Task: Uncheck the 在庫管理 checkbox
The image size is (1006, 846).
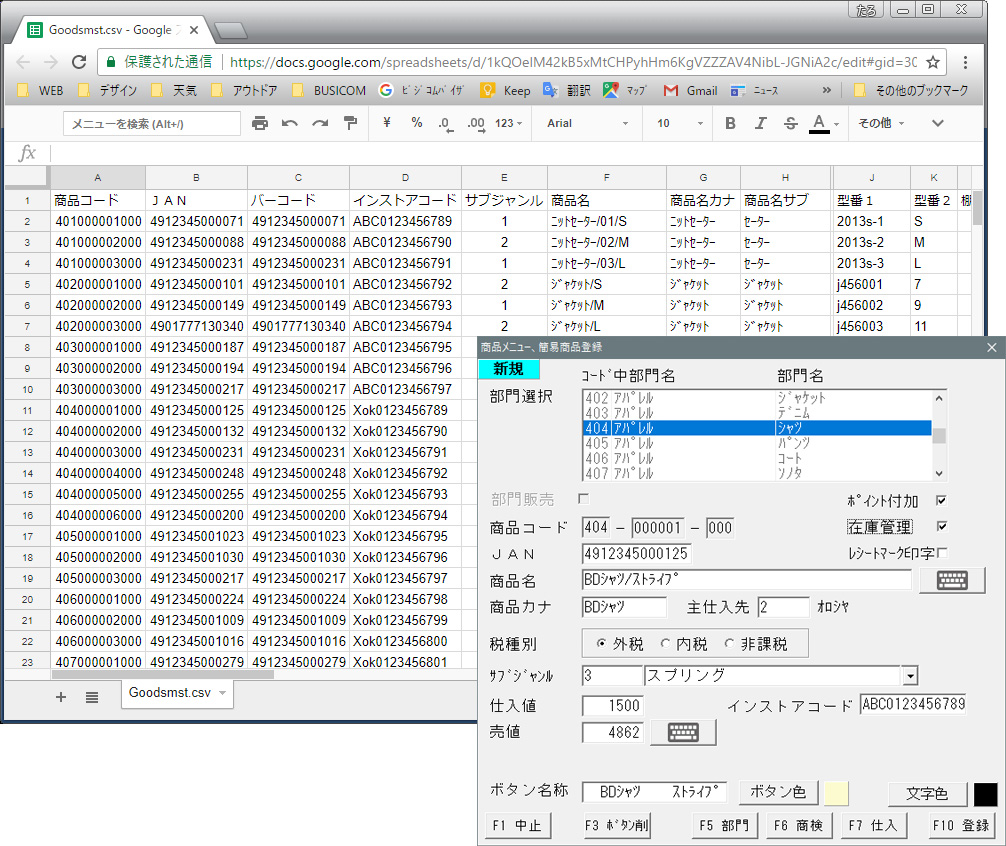Action: pyautogui.click(x=941, y=526)
